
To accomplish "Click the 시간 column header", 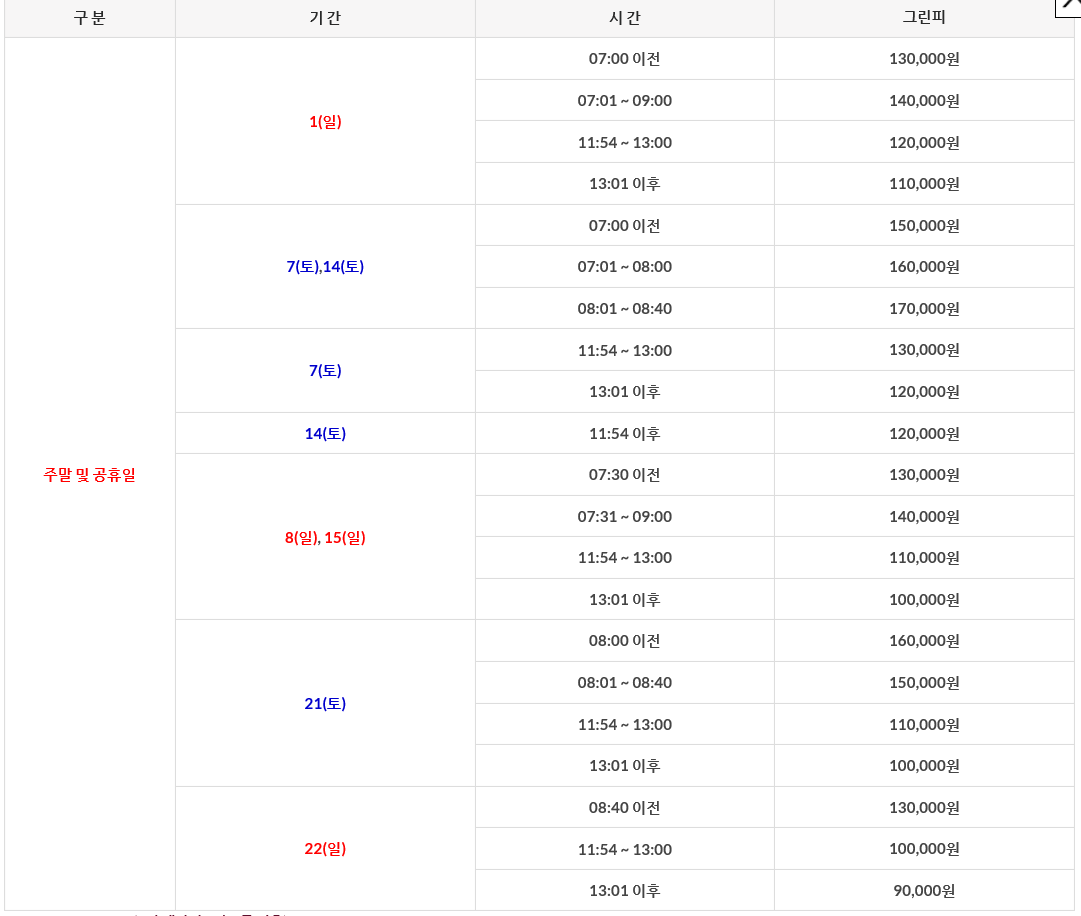I will click(x=624, y=18).
